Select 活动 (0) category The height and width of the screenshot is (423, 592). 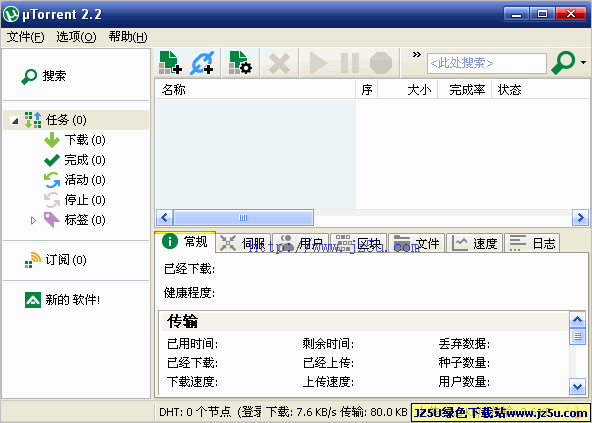tap(75, 180)
